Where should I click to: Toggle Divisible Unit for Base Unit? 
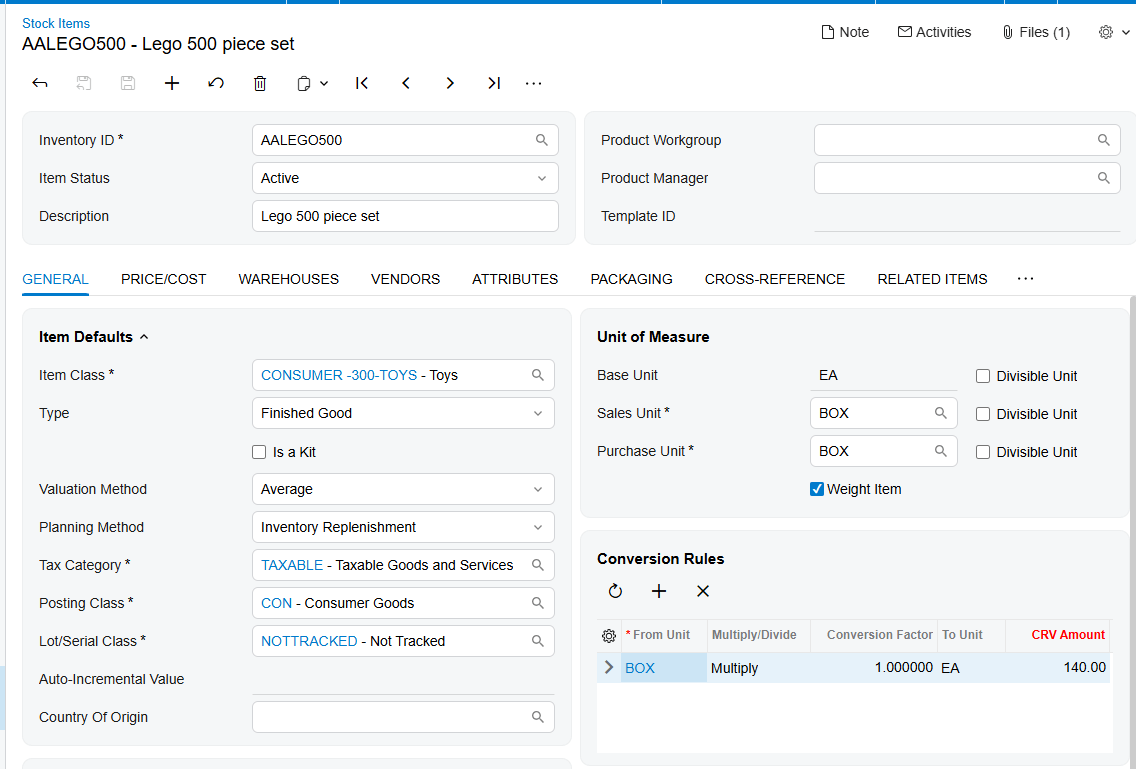coord(983,376)
